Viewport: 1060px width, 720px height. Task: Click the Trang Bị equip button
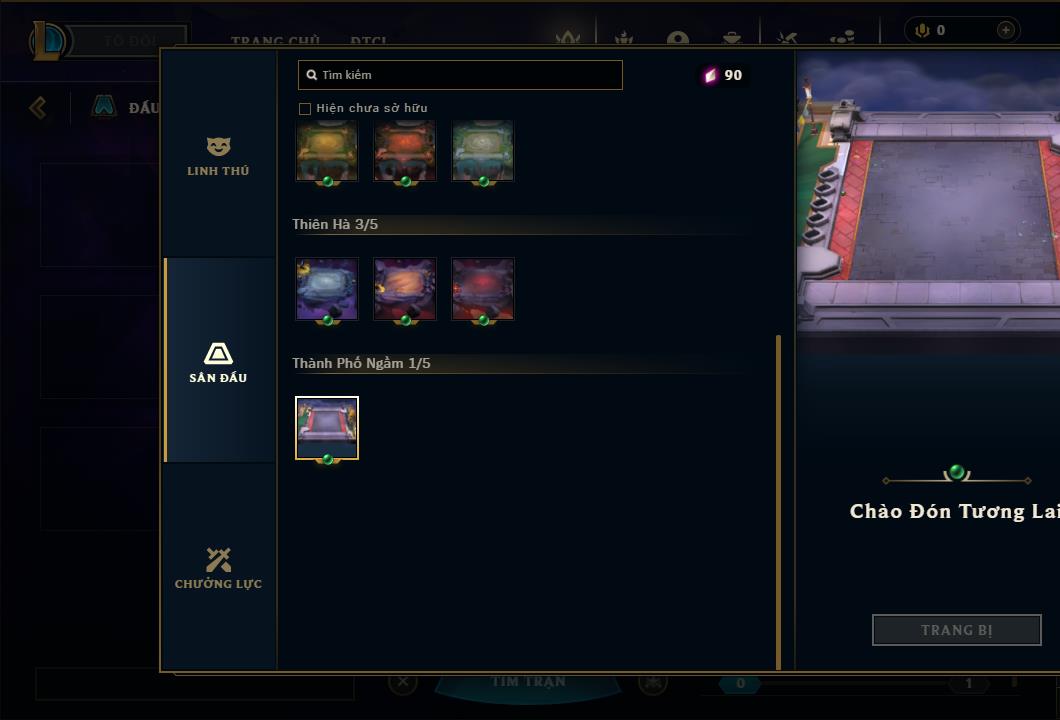(957, 630)
